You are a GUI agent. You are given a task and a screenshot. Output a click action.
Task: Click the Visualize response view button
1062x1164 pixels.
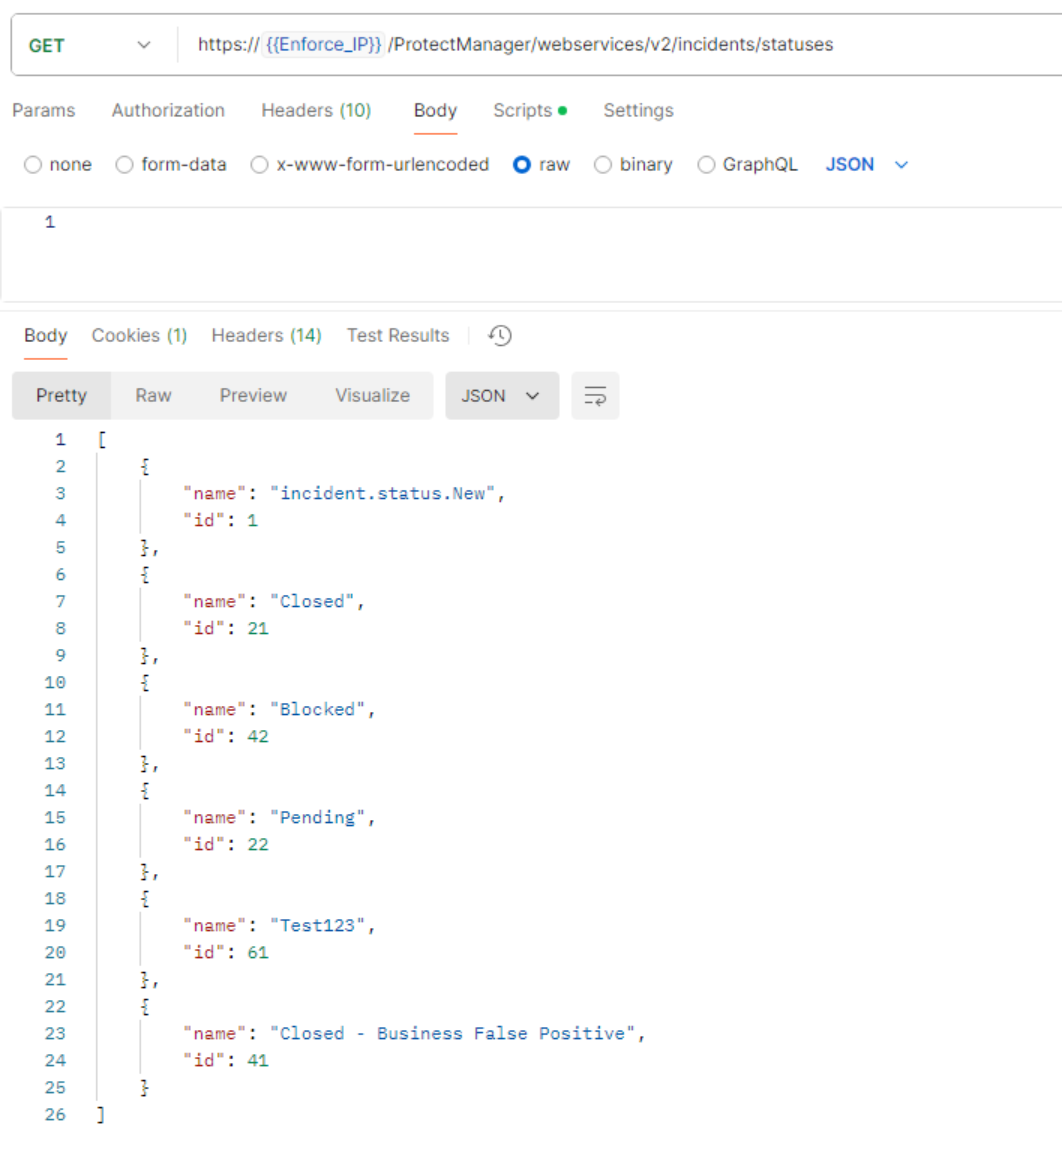point(372,396)
